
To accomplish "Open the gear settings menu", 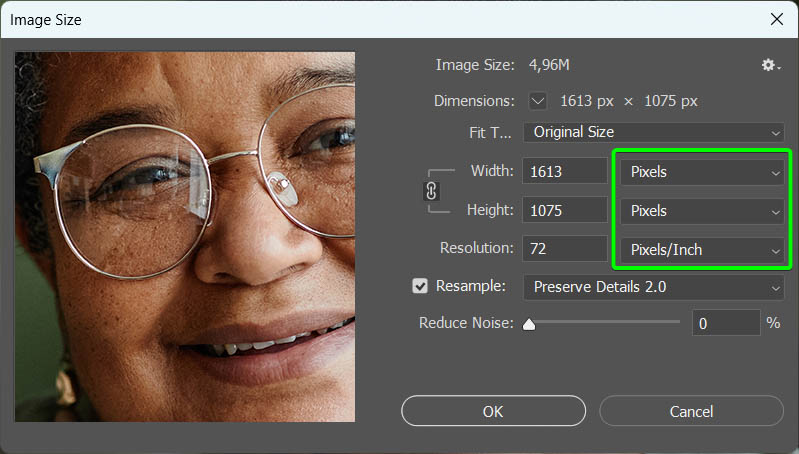I will coord(769,65).
